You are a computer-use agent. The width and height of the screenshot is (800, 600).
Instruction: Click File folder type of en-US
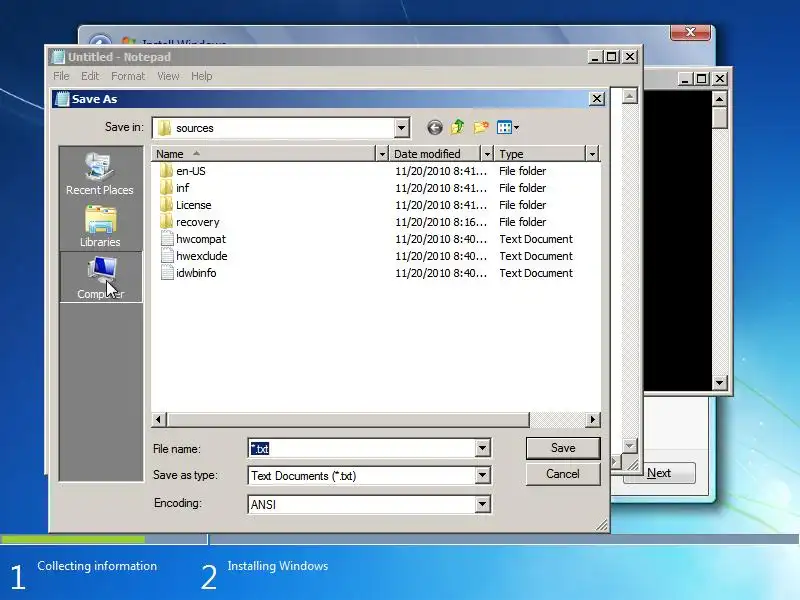[x=522, y=171]
